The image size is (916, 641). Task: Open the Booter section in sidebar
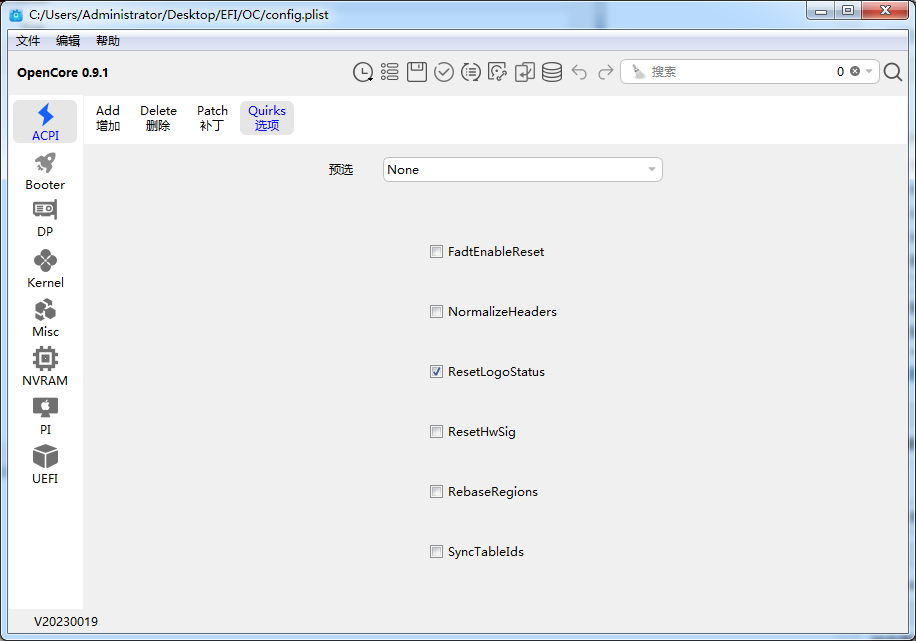[45, 171]
